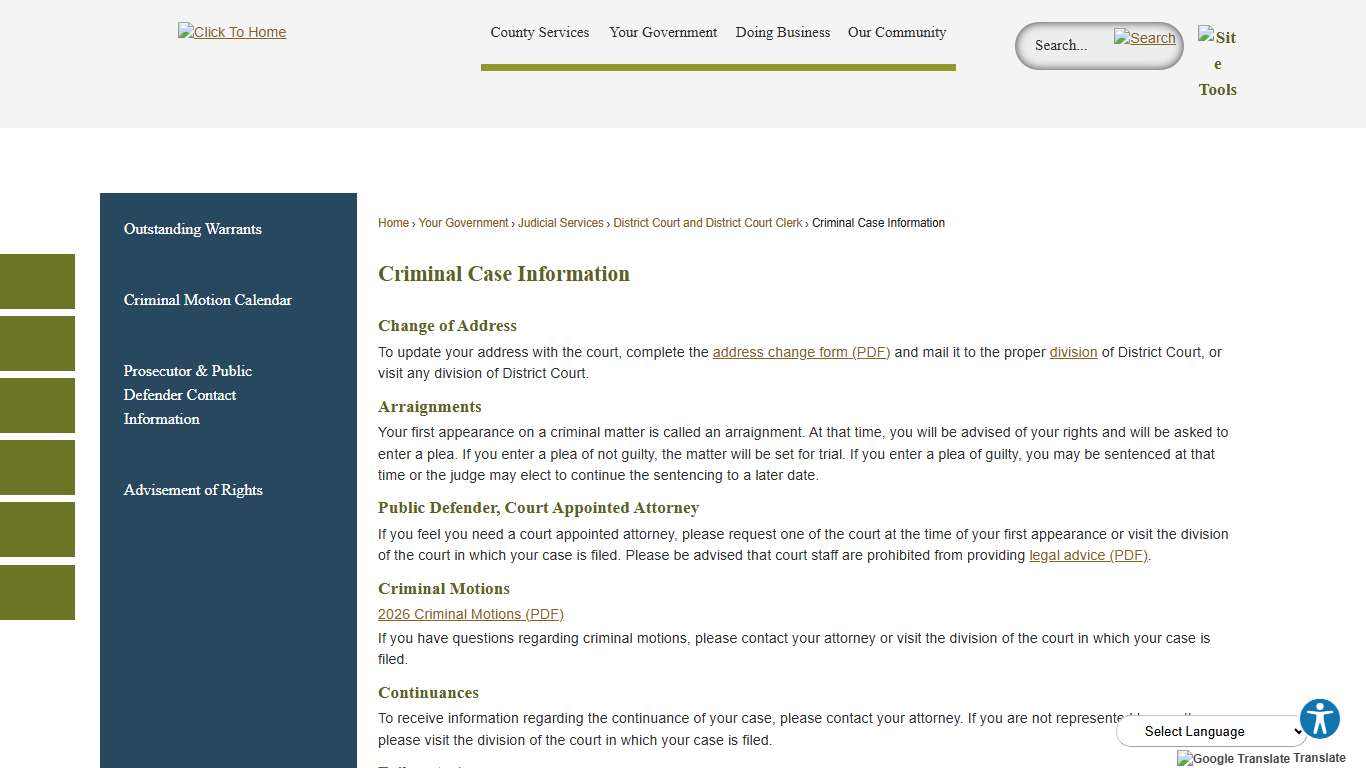The height and width of the screenshot is (768, 1366).
Task: Click the Click To Home logo
Action: [231, 31]
